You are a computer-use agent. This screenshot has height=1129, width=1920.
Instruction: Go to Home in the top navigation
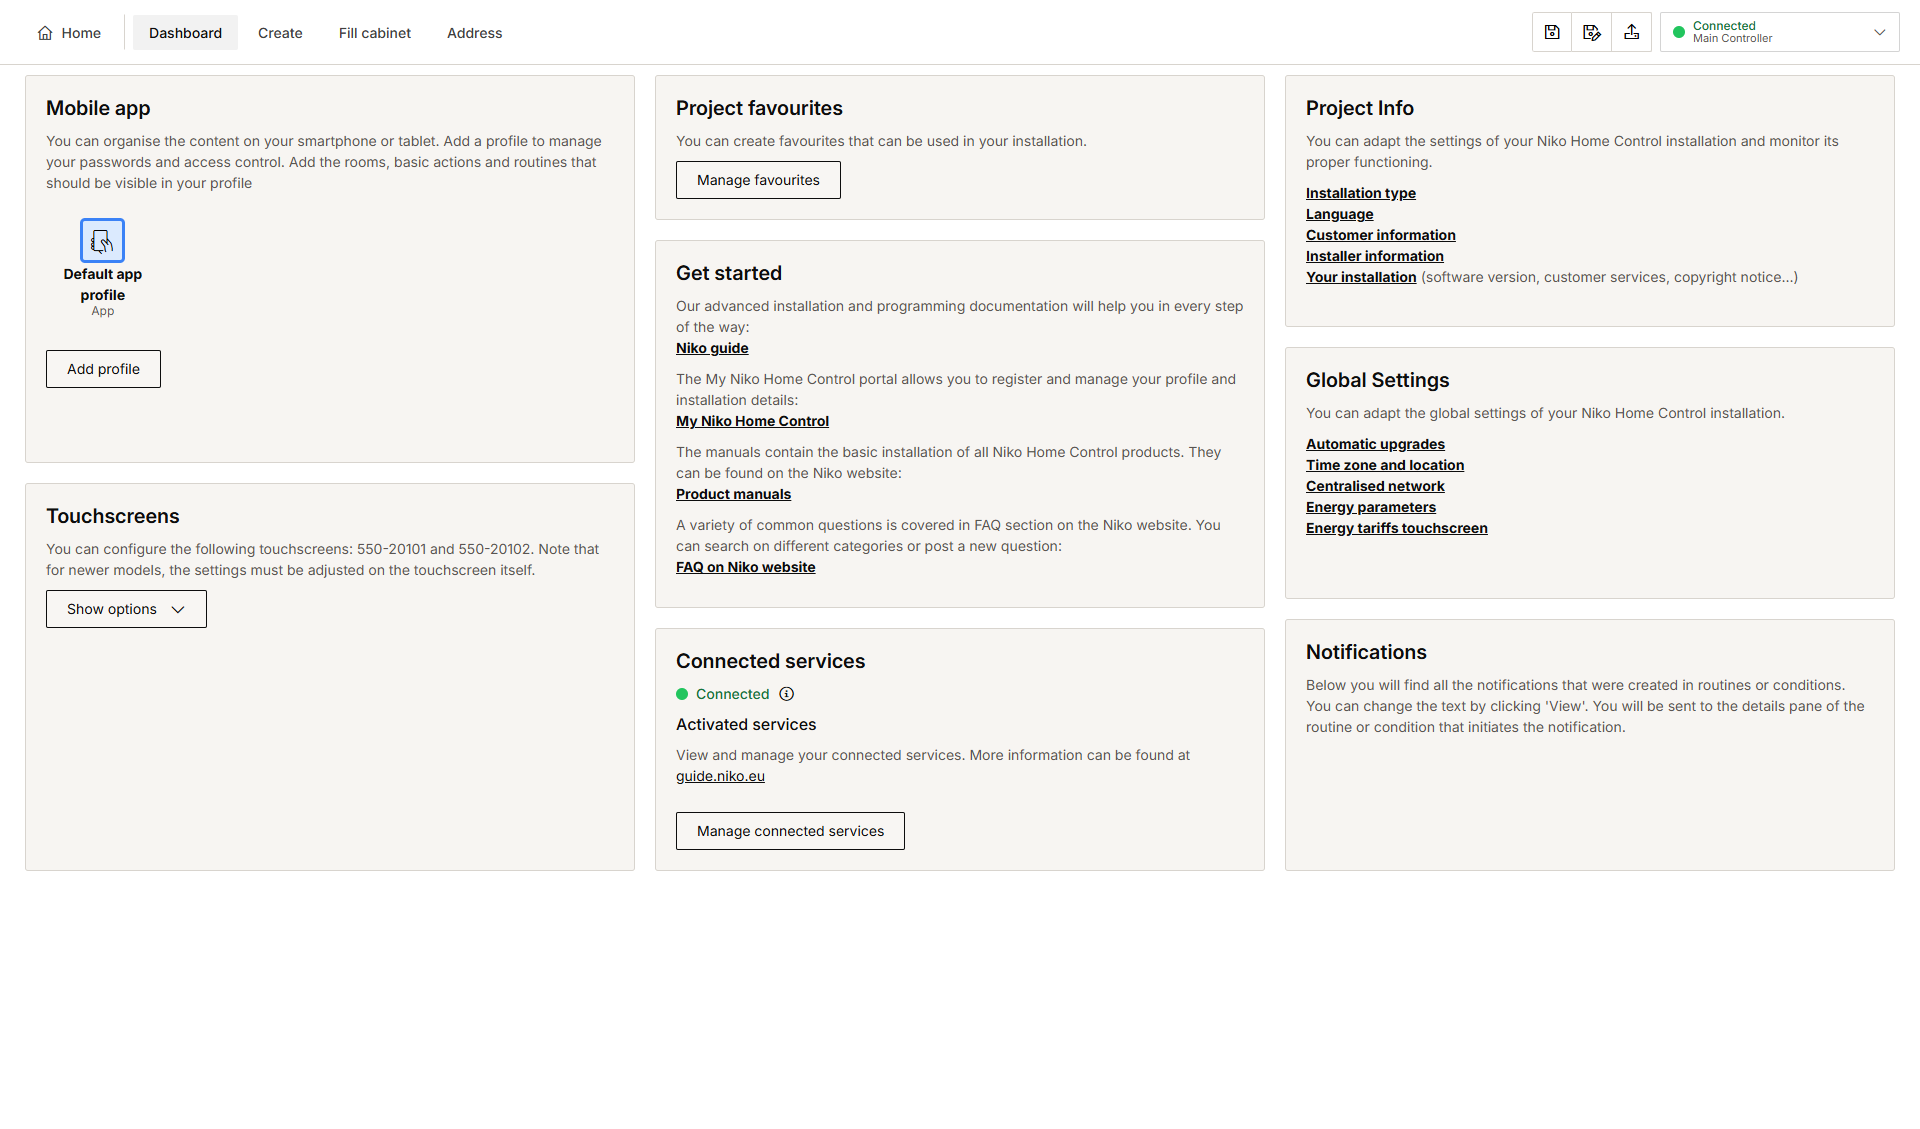(69, 33)
